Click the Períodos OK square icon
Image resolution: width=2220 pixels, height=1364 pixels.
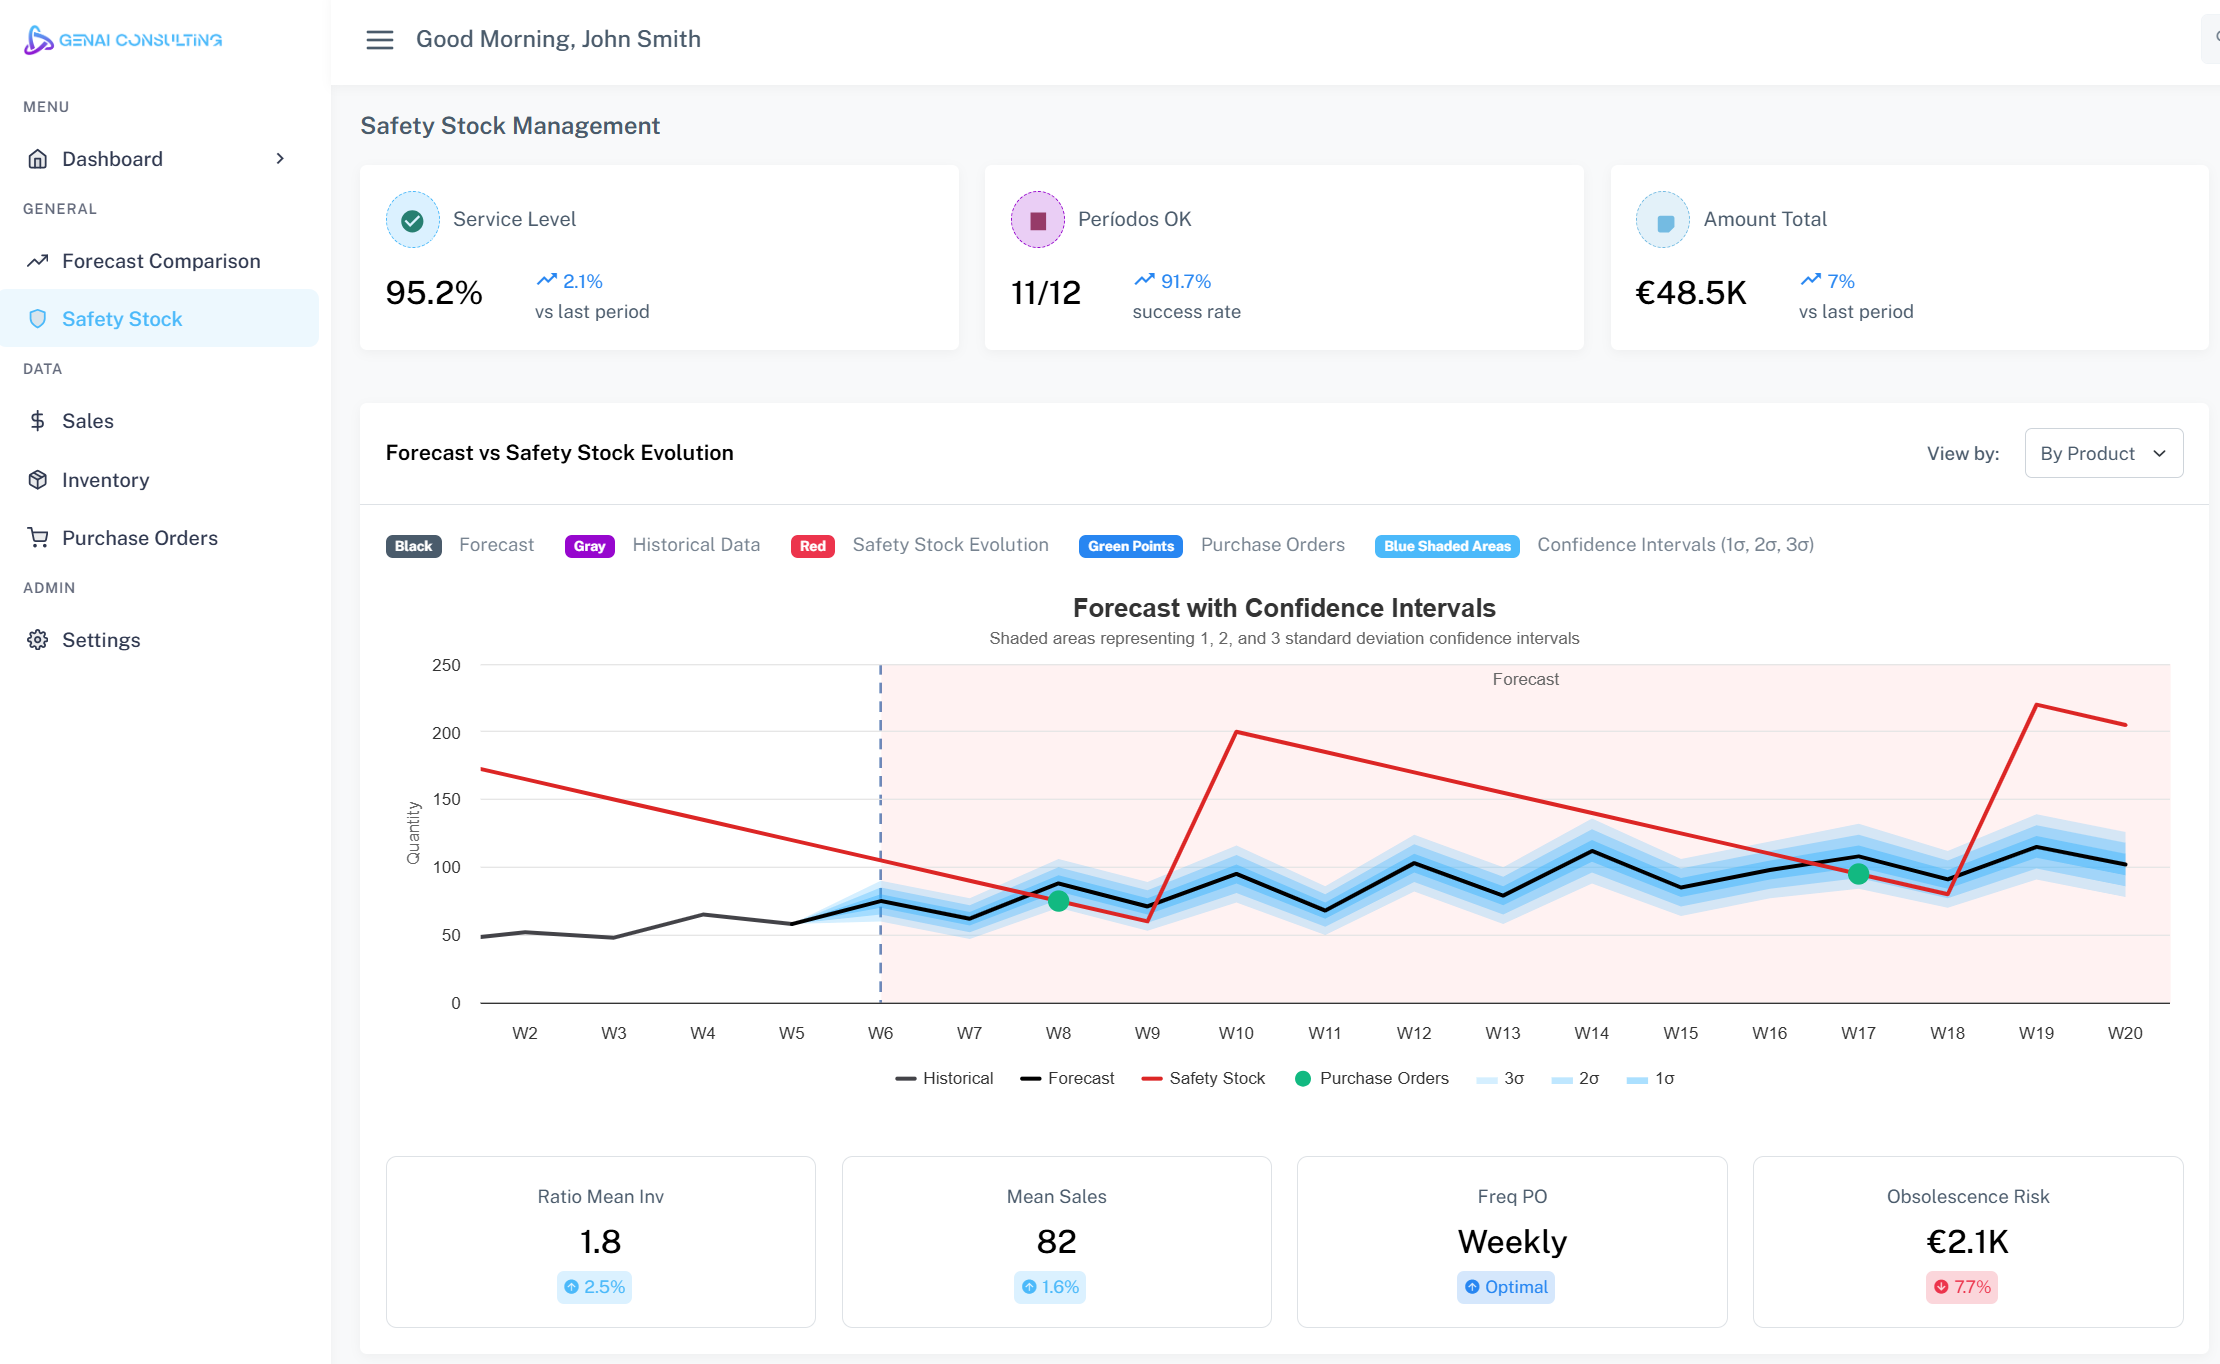(1037, 220)
